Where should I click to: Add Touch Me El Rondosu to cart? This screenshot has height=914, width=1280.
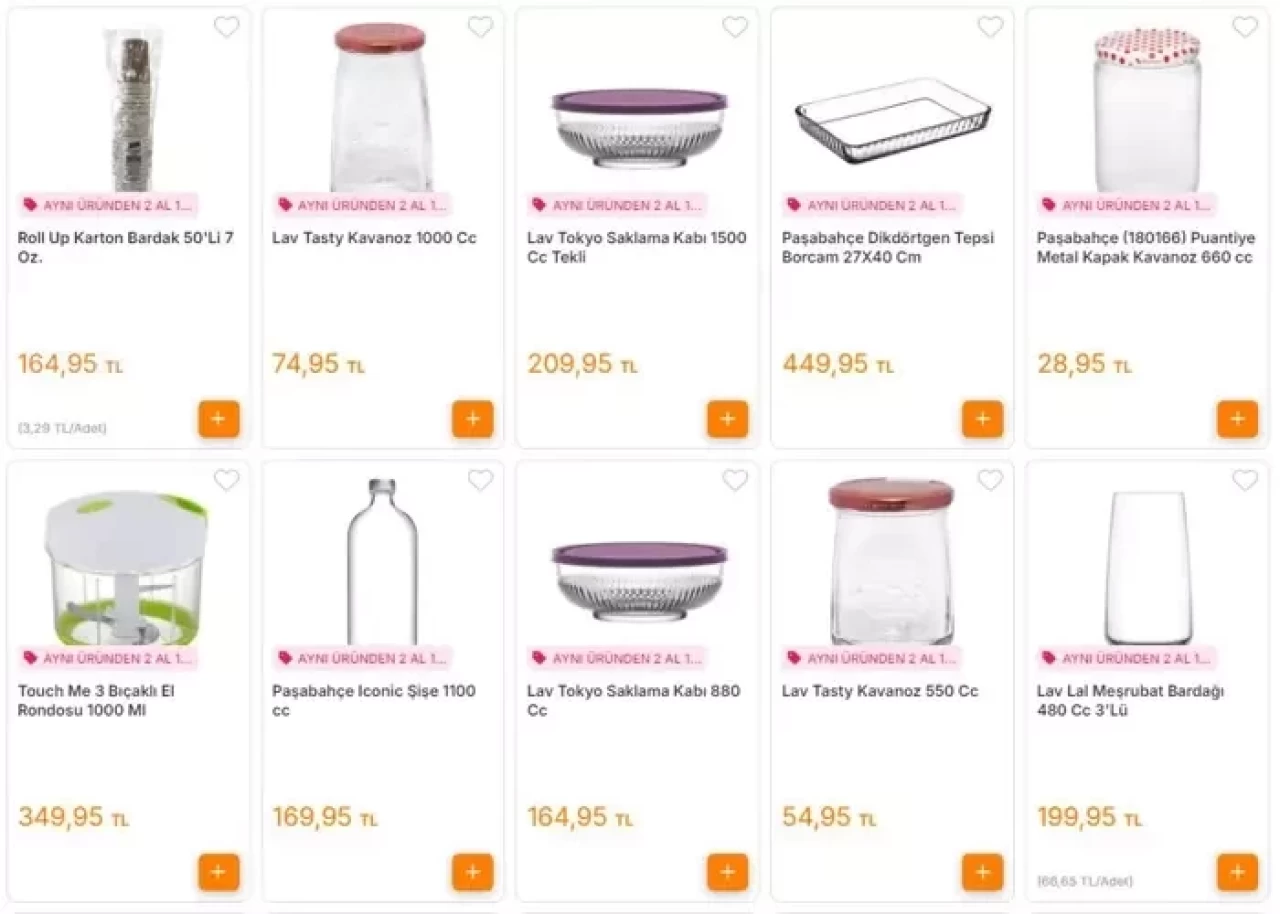tap(218, 872)
